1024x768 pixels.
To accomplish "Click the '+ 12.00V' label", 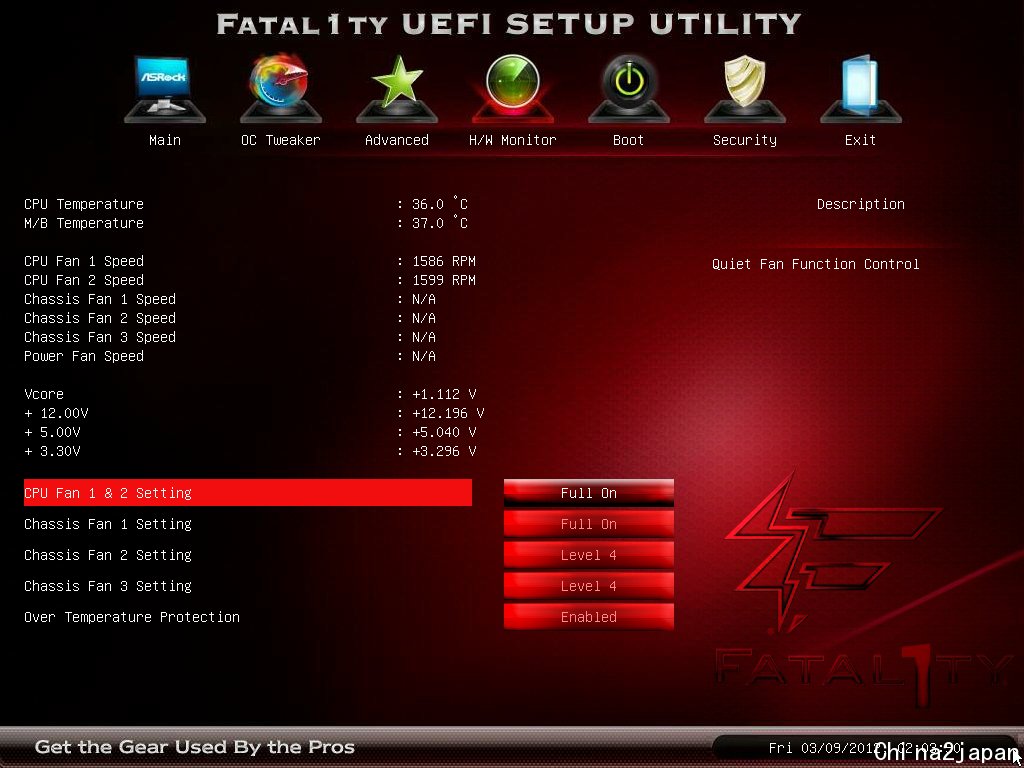I will pyautogui.click(x=56, y=413).
